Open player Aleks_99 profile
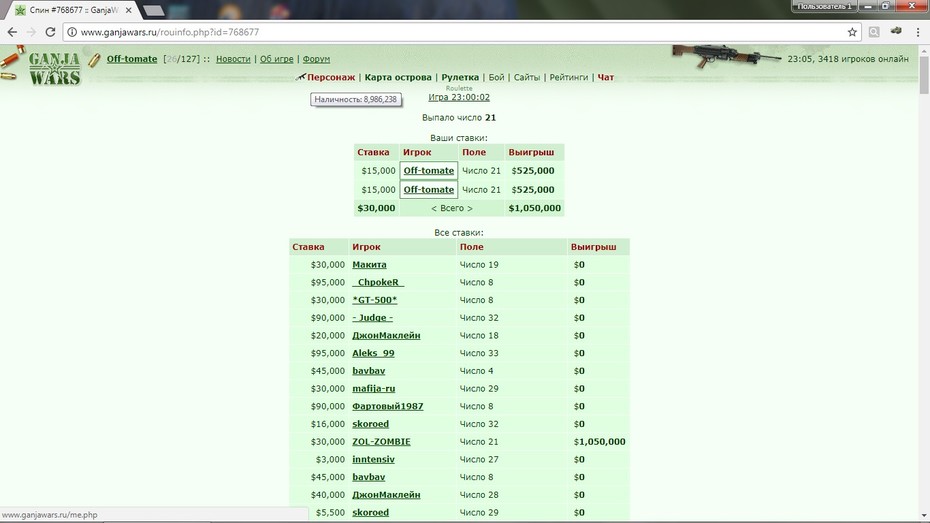Viewport: 930px width, 523px height. (373, 353)
